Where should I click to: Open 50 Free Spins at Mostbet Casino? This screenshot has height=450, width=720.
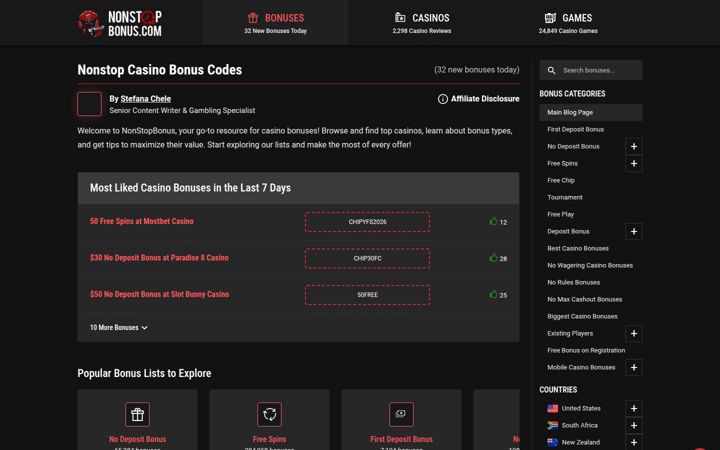coord(141,221)
